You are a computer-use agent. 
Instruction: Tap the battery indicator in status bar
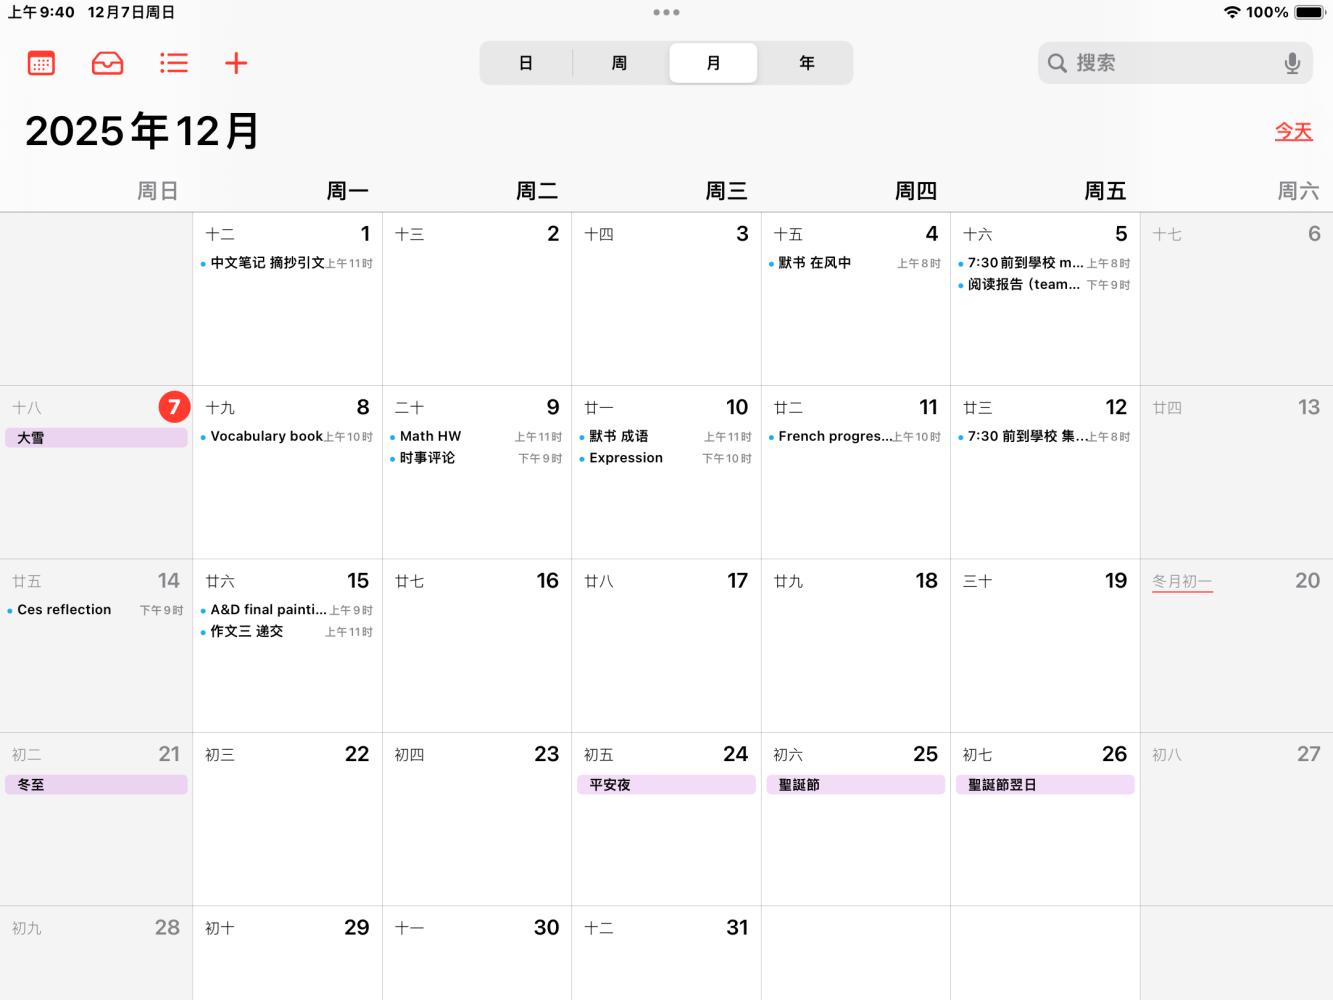click(1310, 12)
